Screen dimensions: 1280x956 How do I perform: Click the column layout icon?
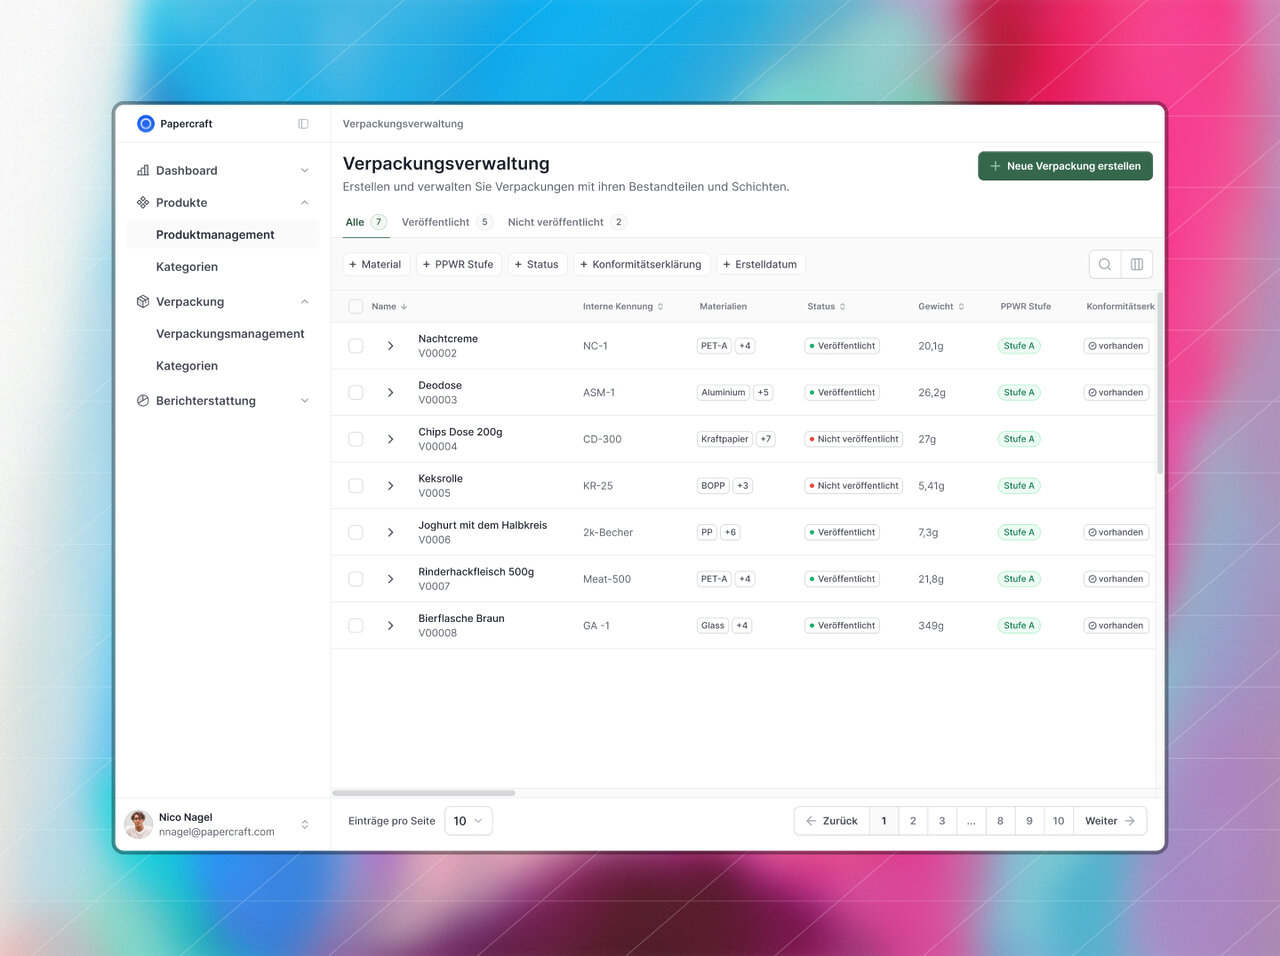(1136, 264)
